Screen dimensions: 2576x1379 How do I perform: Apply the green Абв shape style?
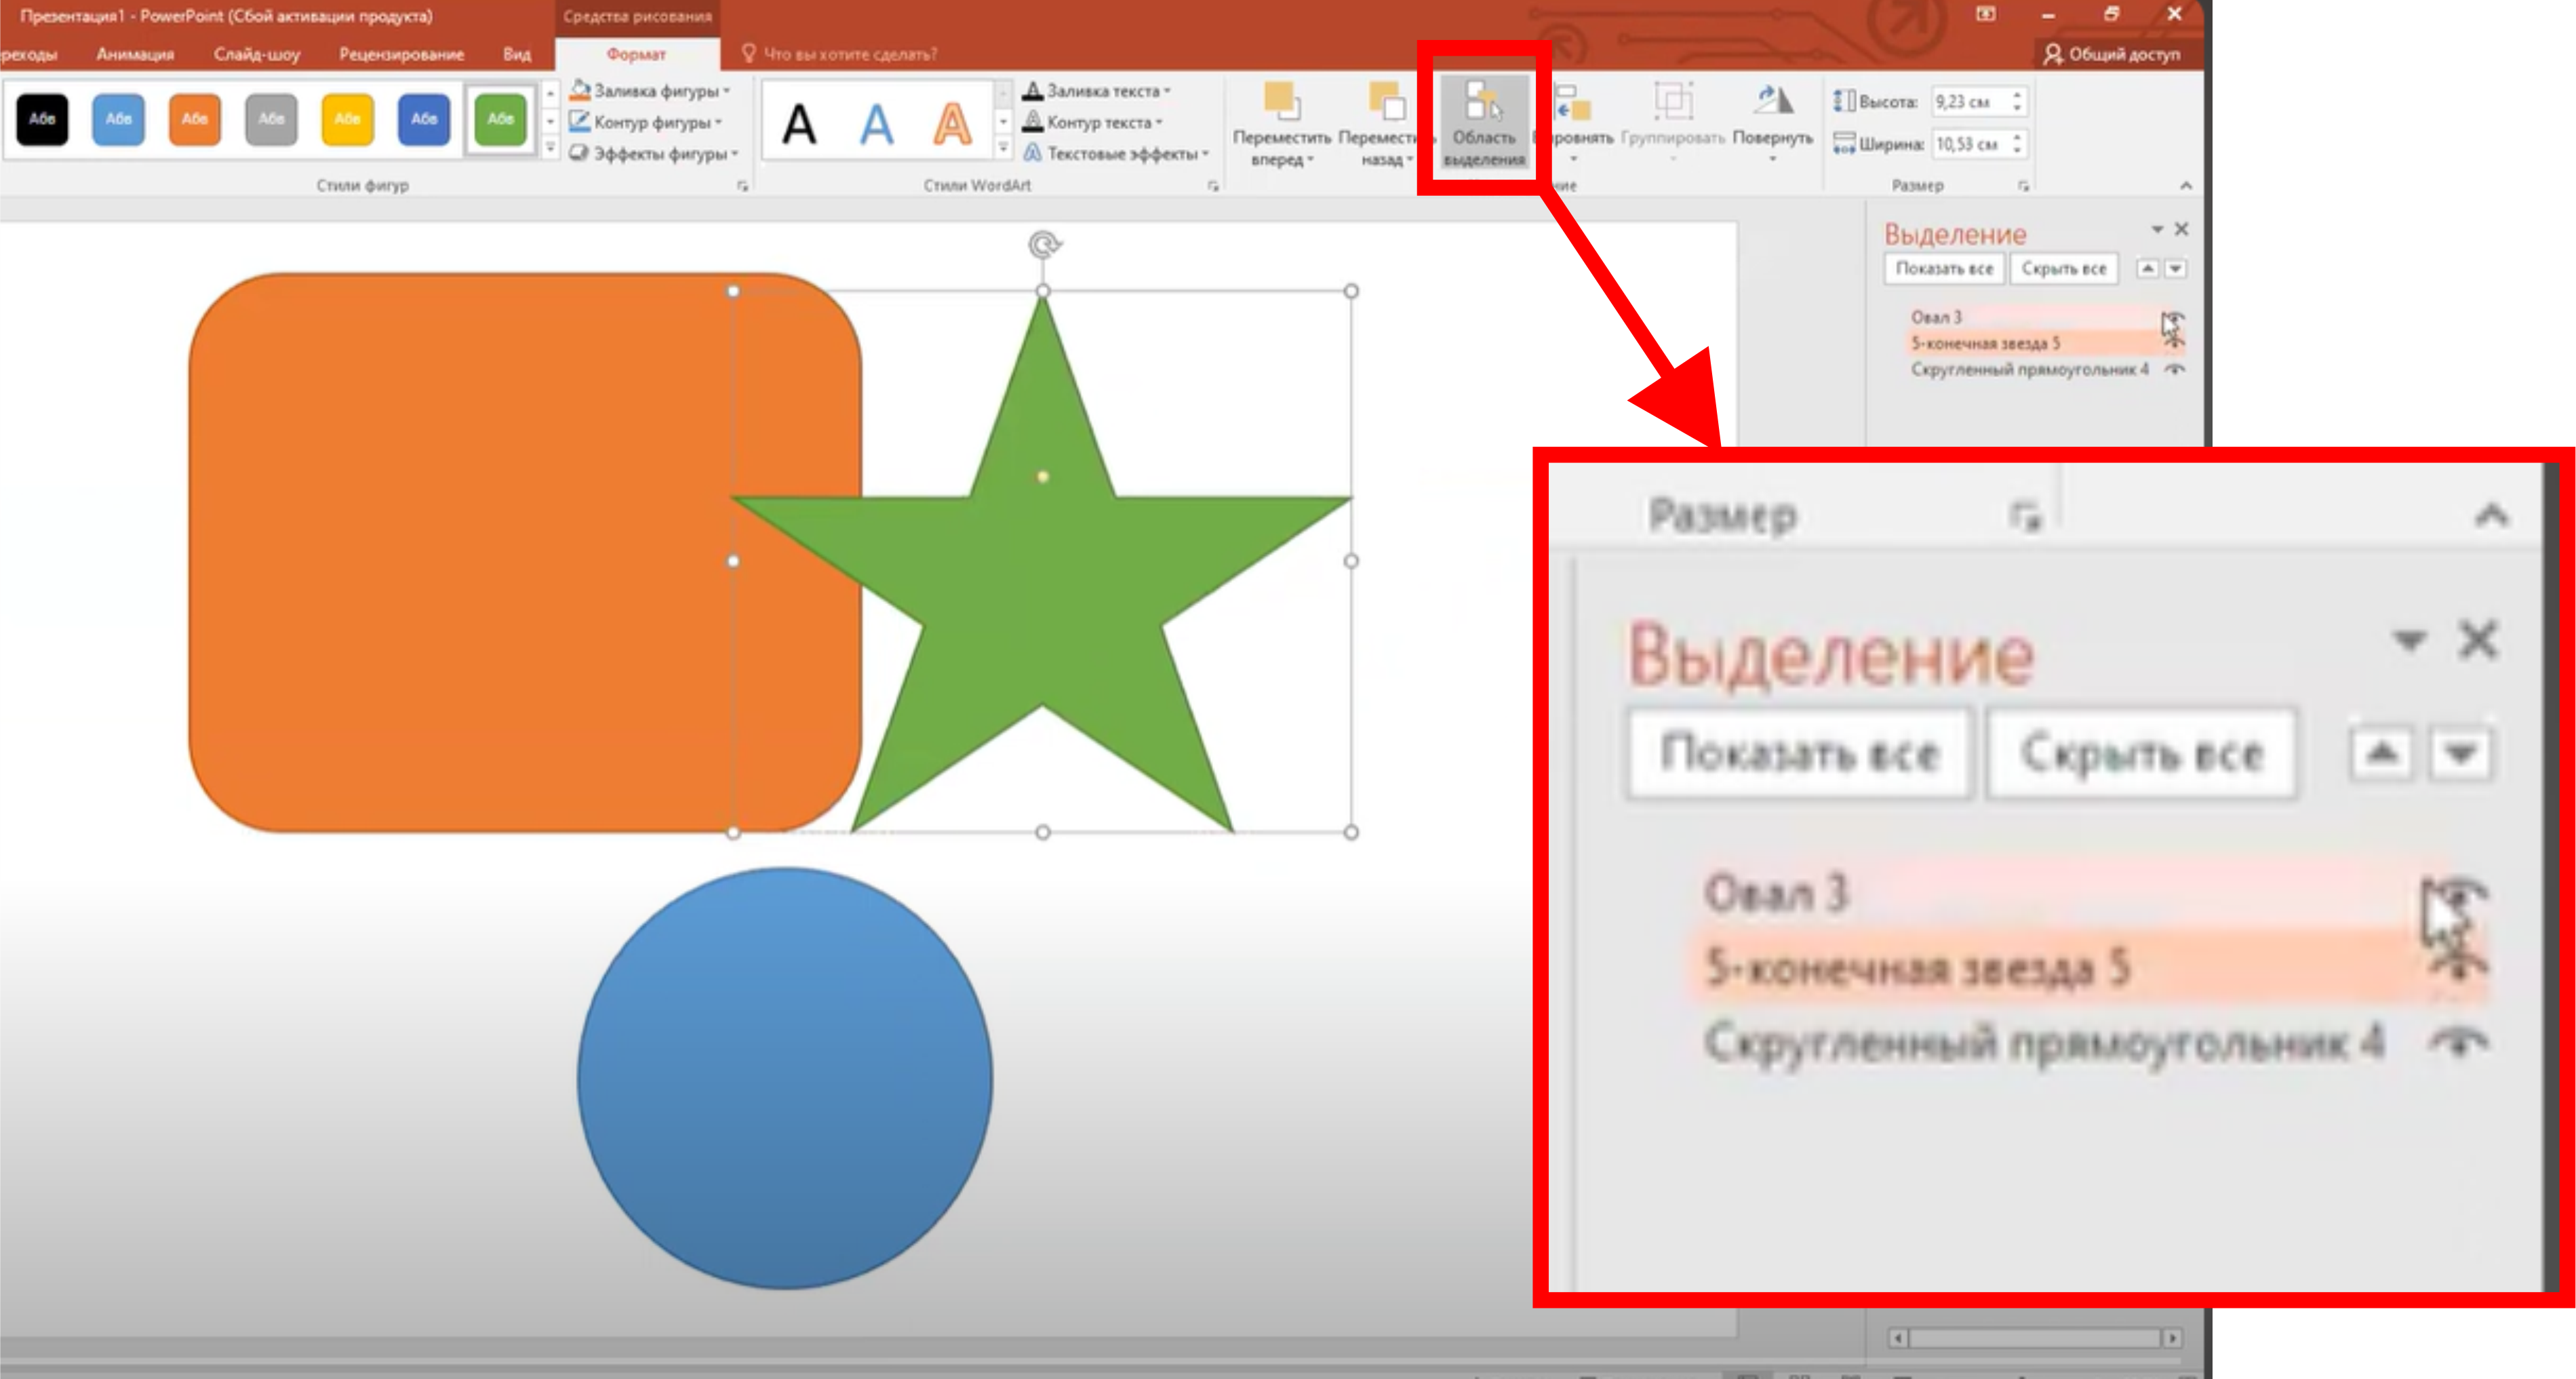coord(500,119)
